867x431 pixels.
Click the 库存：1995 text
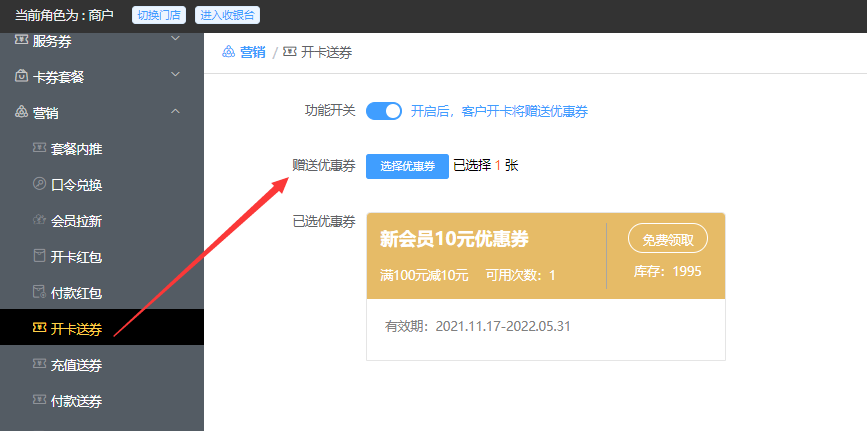click(x=667, y=271)
